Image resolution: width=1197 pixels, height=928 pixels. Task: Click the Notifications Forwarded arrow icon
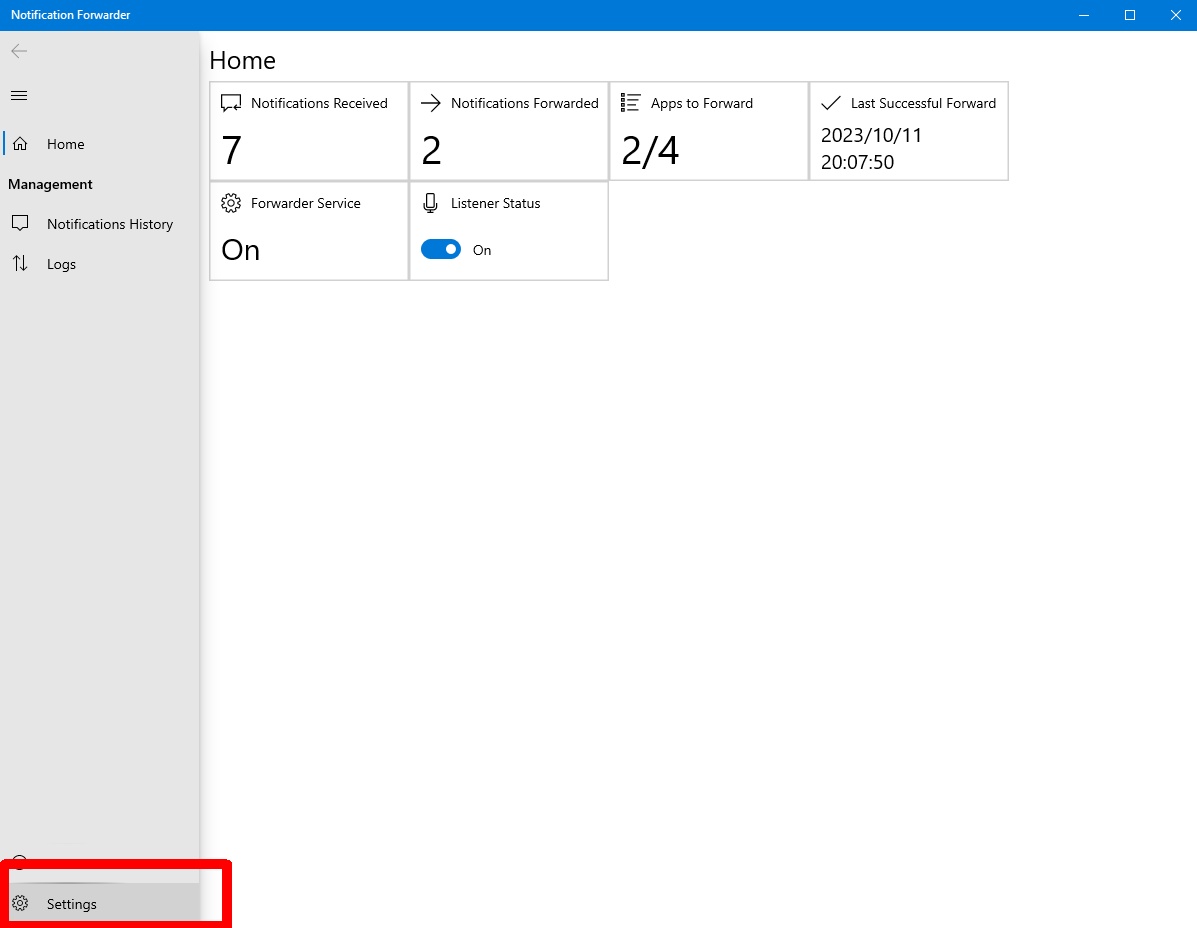click(431, 103)
